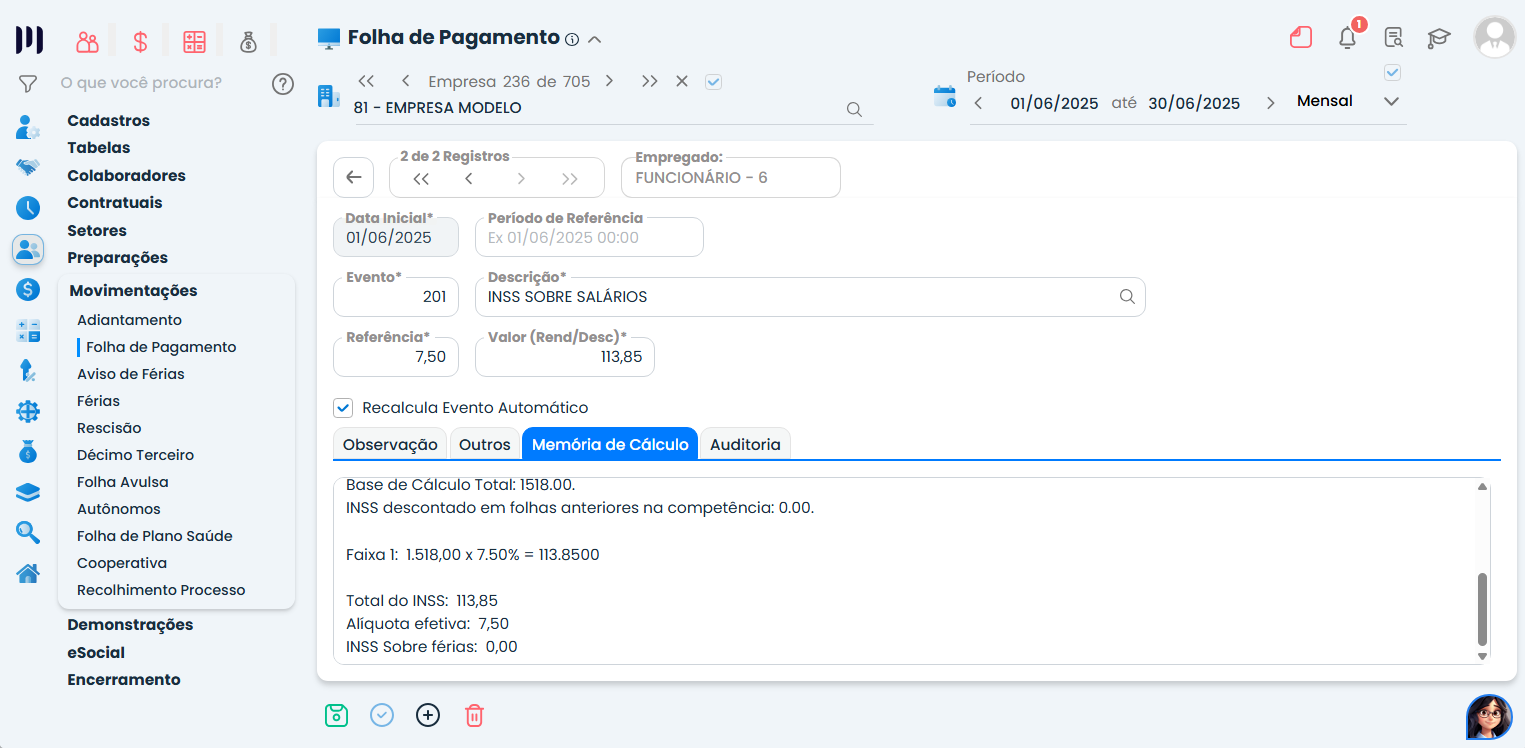The width and height of the screenshot is (1525, 748).
Task: Click the back arrow button
Action: click(353, 178)
